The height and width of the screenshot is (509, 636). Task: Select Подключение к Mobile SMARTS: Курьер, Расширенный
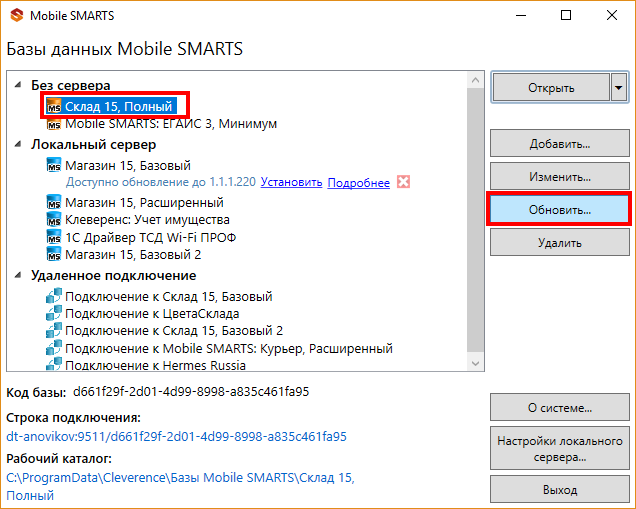(229, 348)
